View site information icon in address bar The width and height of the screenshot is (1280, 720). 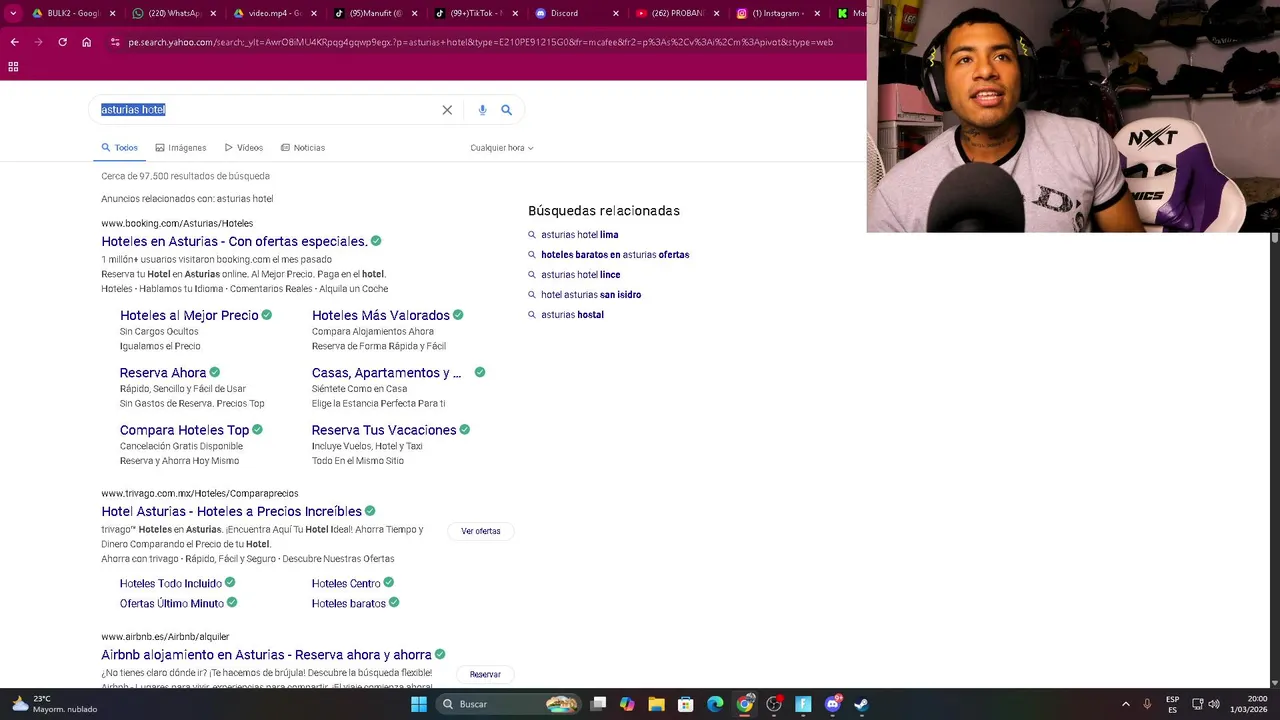click(x=115, y=42)
